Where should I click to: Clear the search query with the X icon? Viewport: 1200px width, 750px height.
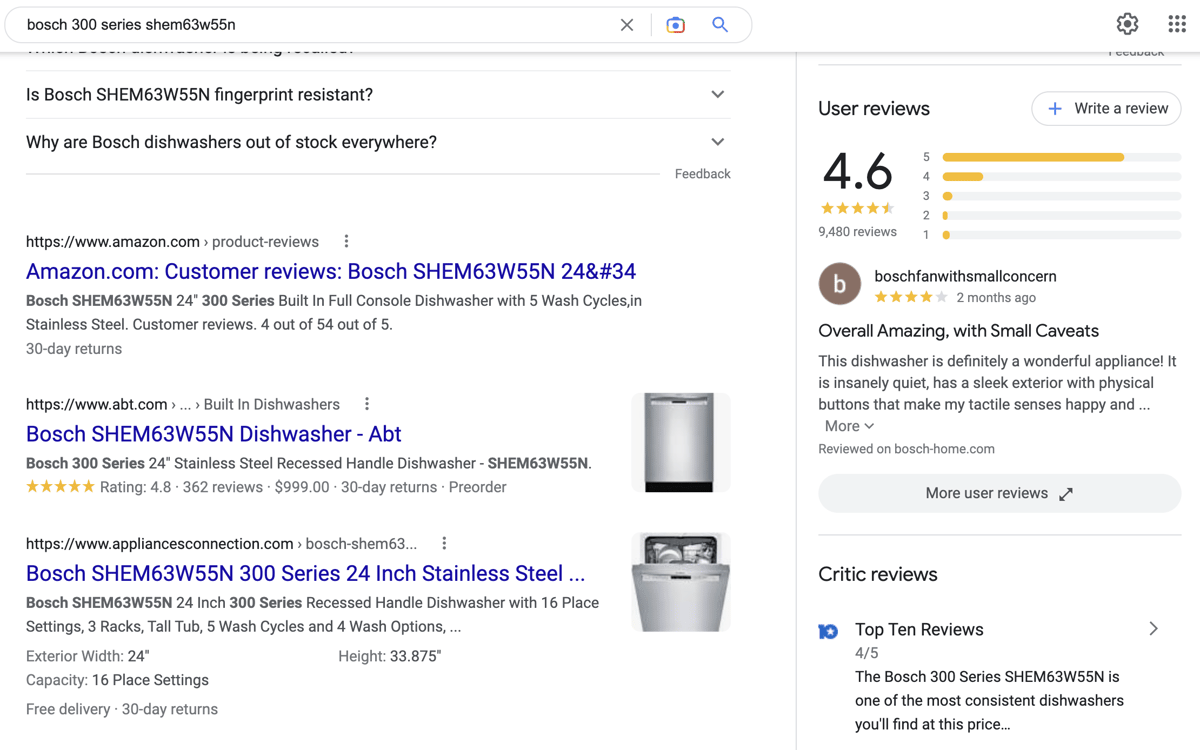[627, 24]
